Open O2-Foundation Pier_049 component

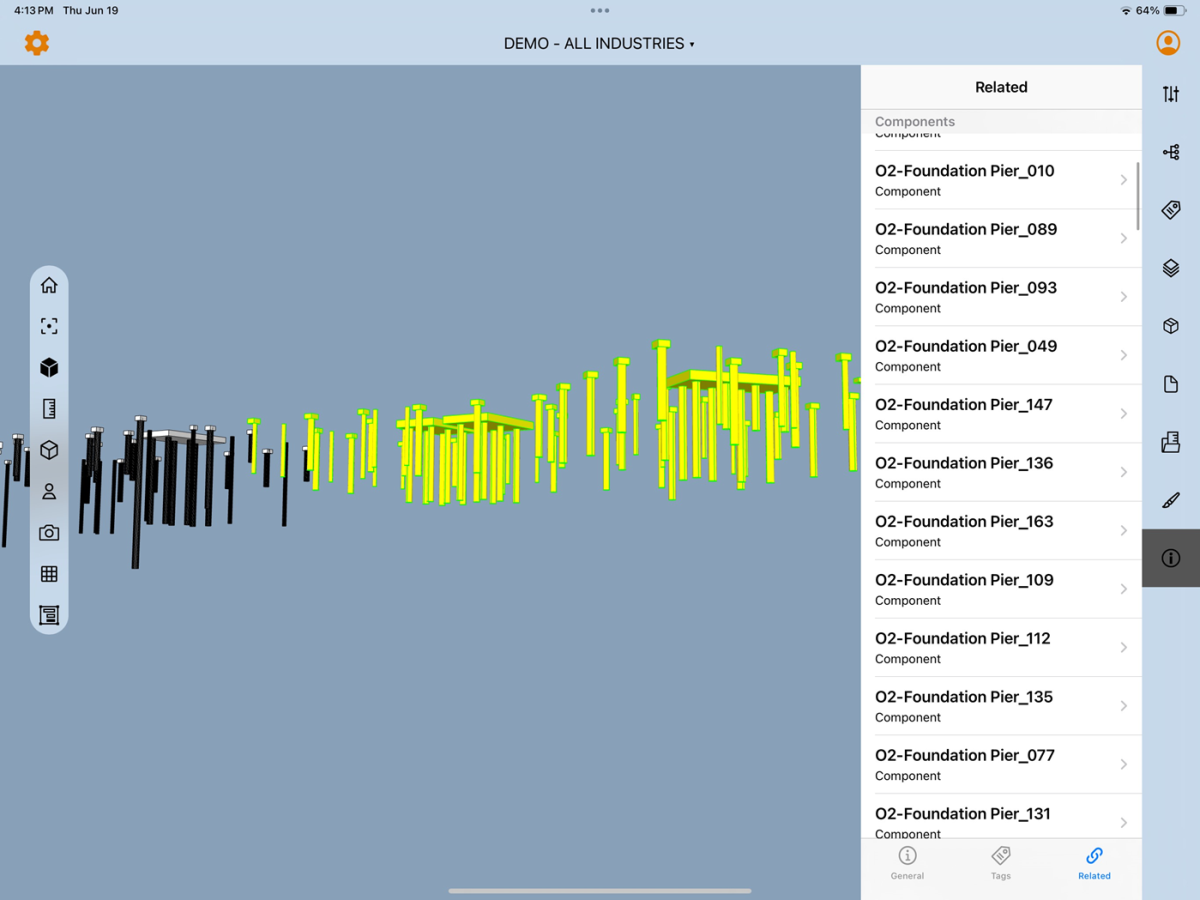[1001, 355]
